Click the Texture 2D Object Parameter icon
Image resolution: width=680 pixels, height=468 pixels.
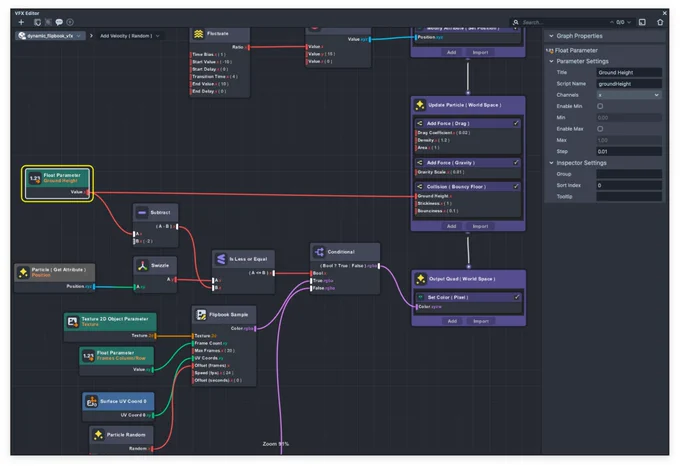click(72, 321)
